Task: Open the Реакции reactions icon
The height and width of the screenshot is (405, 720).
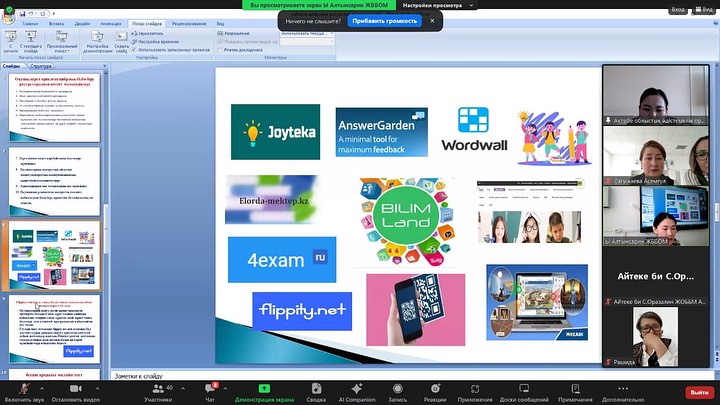Action: pyautogui.click(x=435, y=389)
